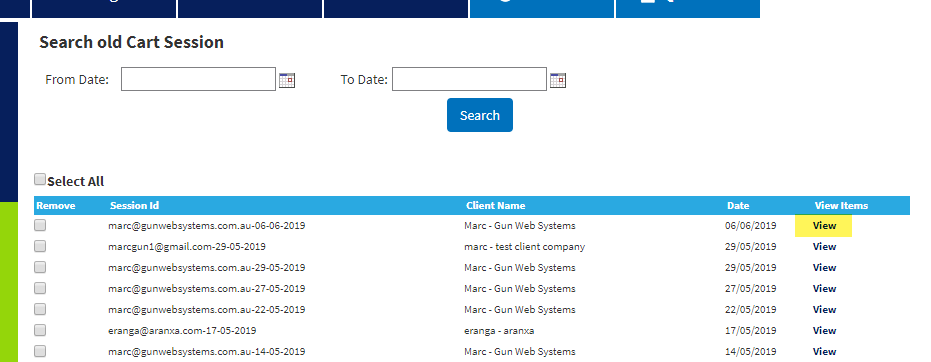The width and height of the screenshot is (931, 362).
Task: Click client name 'marc - test client company'
Action: coord(524,246)
